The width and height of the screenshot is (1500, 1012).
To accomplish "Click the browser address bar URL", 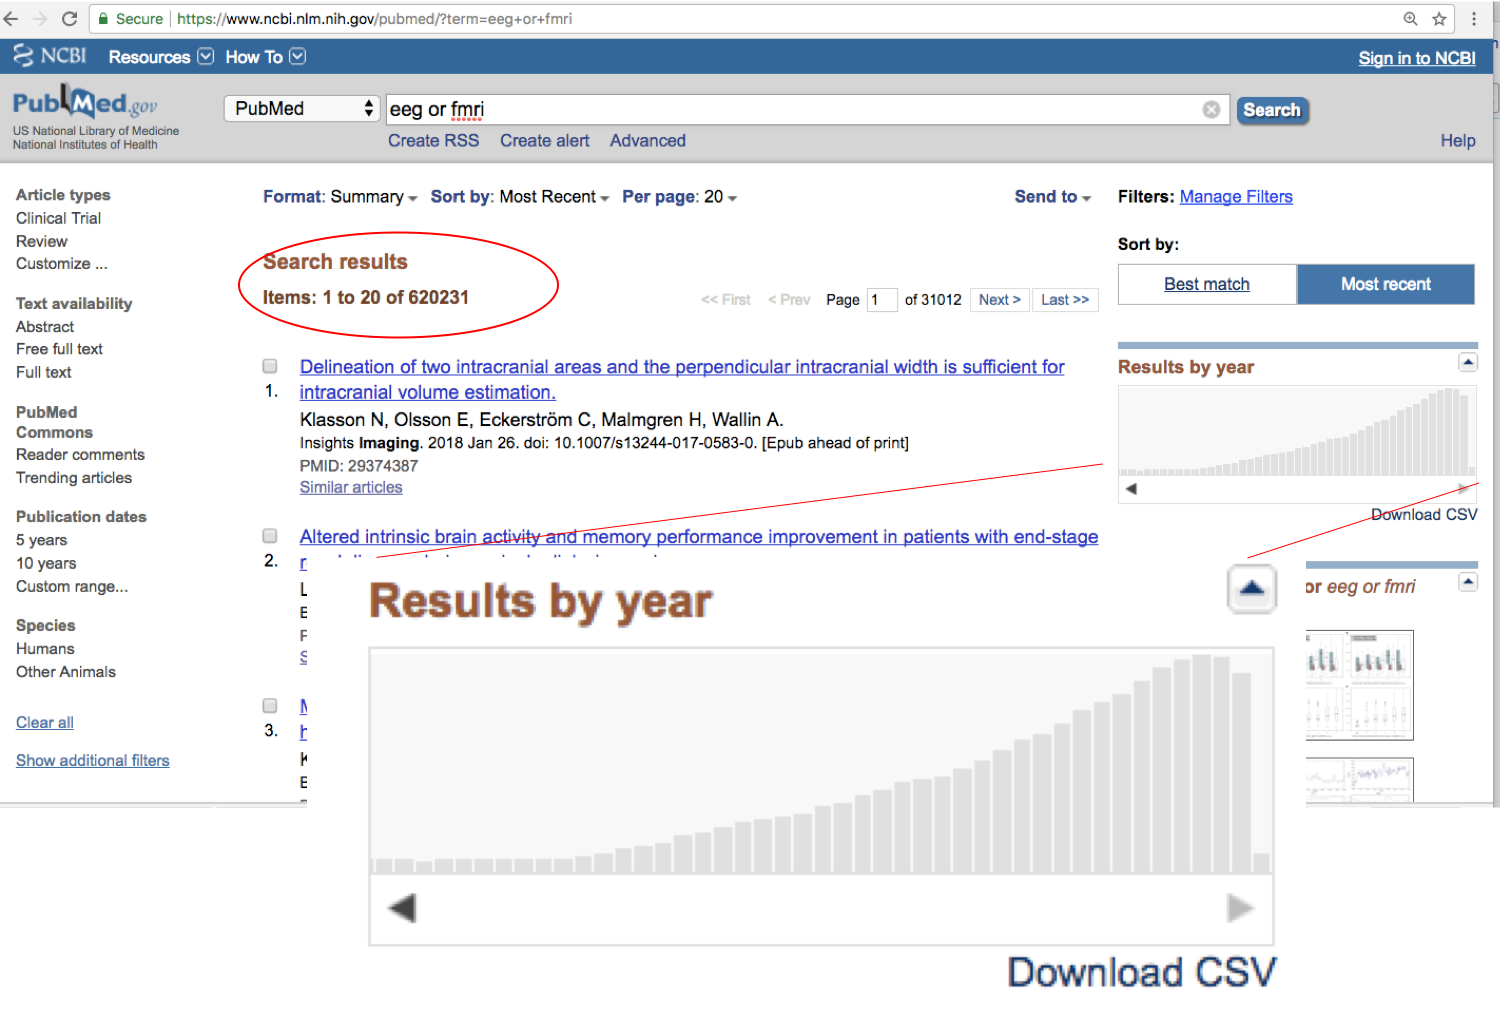I will (x=375, y=19).
